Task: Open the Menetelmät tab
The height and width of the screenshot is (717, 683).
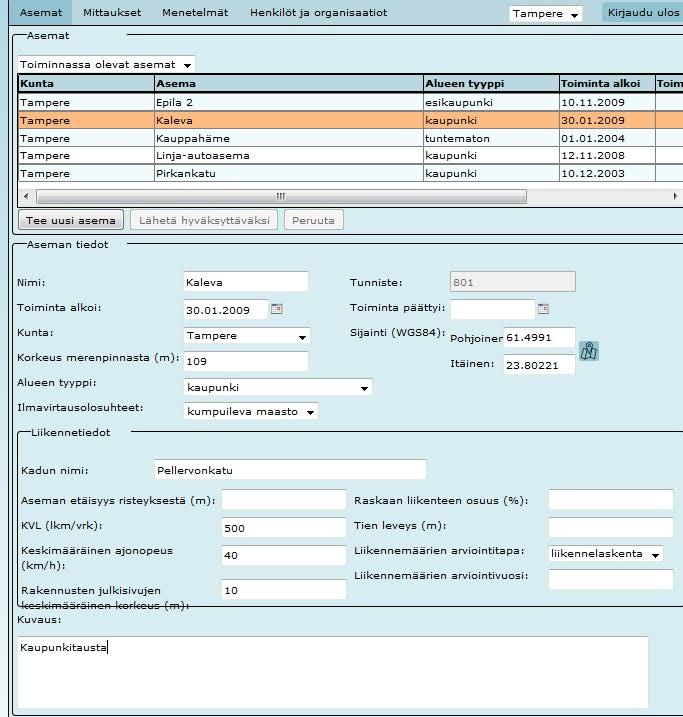Action: (x=195, y=12)
